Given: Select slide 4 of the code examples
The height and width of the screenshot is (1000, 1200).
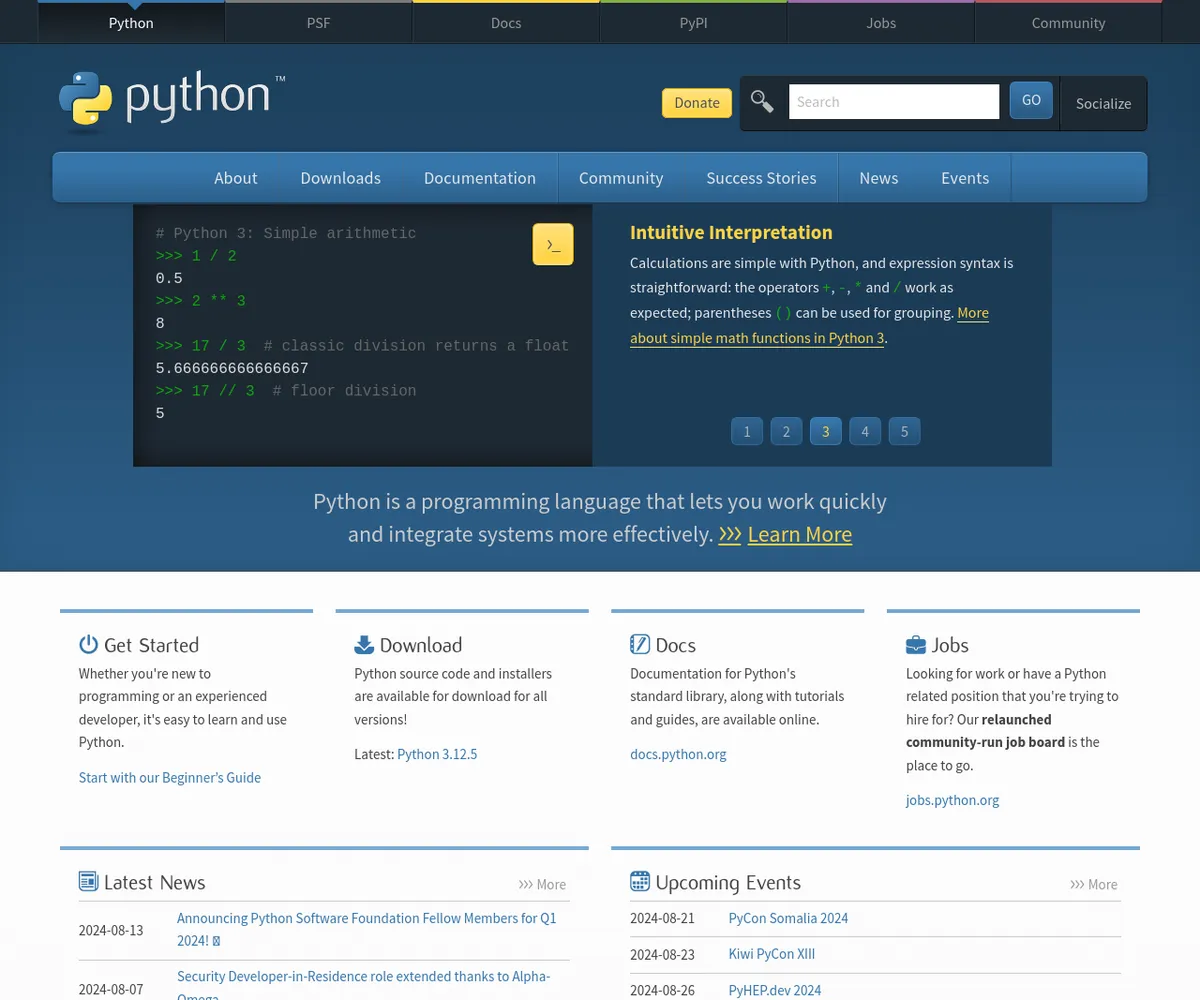Looking at the screenshot, I should point(865,431).
